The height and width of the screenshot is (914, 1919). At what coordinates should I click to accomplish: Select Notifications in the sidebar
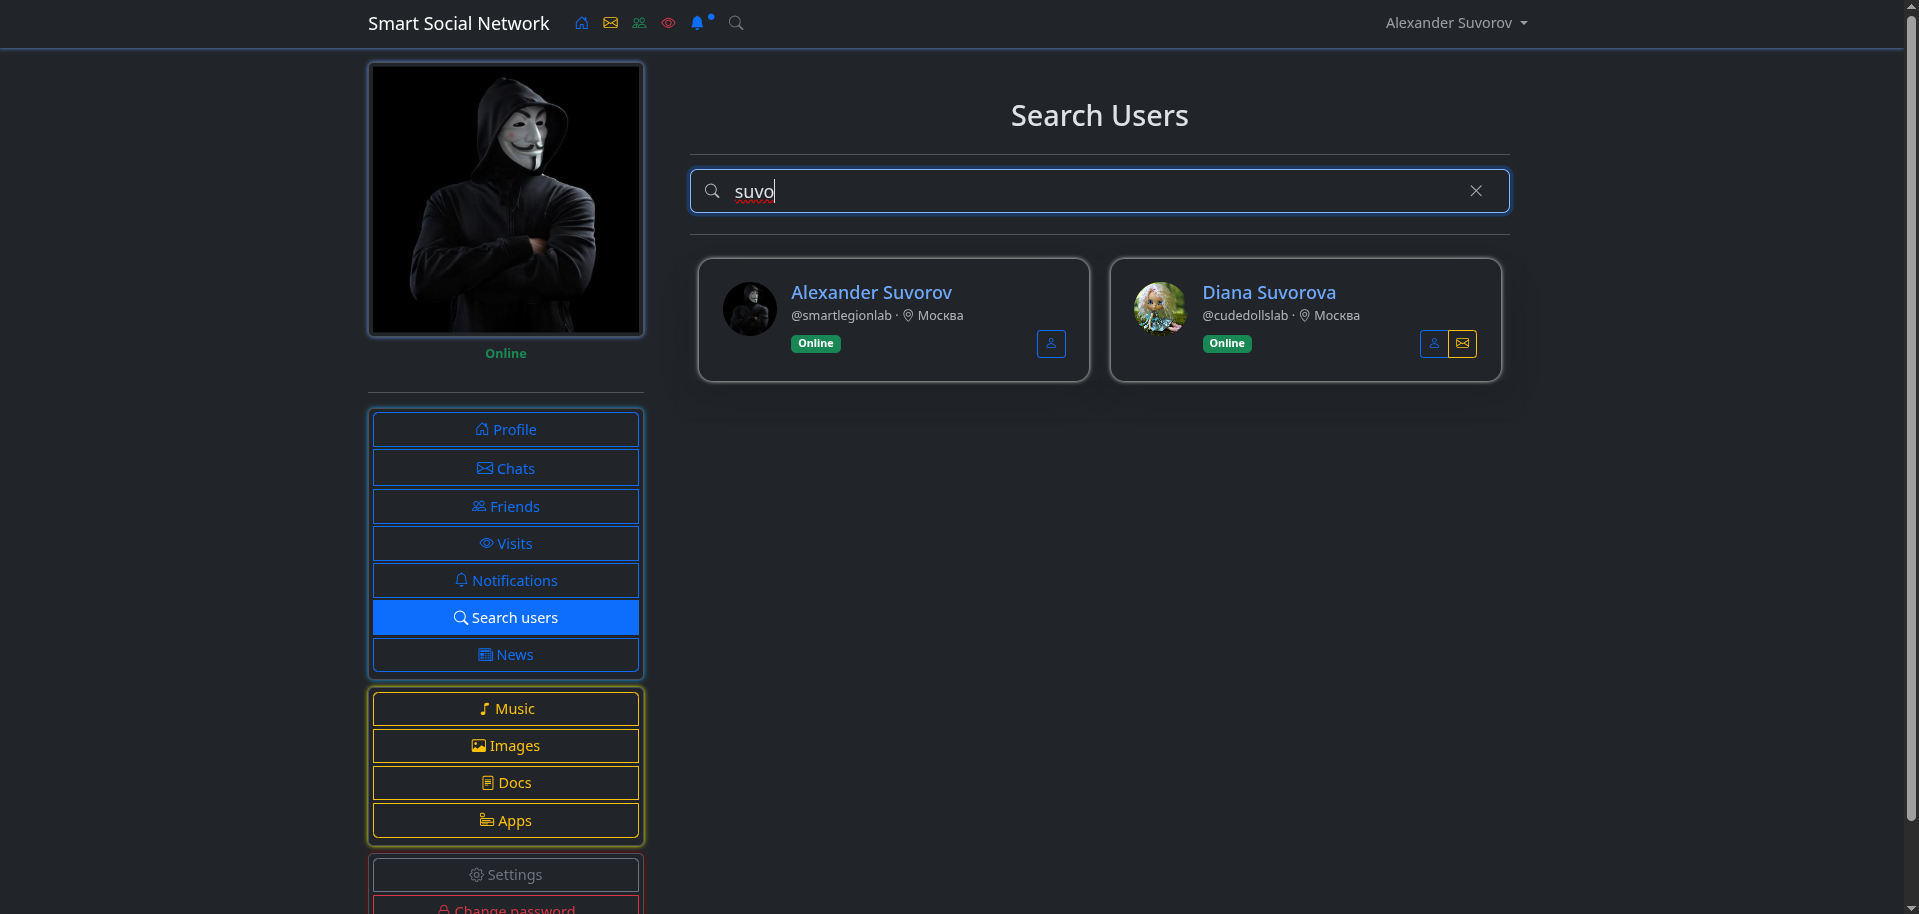tap(506, 581)
